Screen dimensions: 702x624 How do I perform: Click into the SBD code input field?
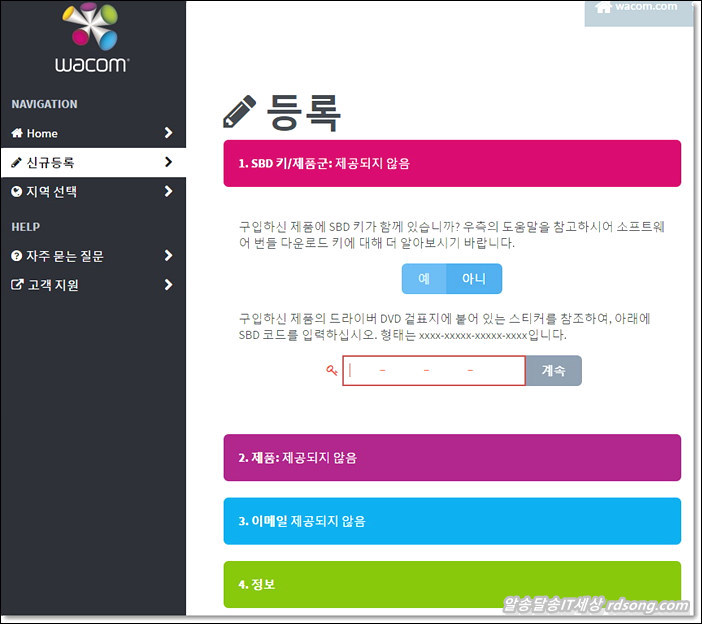(434, 371)
